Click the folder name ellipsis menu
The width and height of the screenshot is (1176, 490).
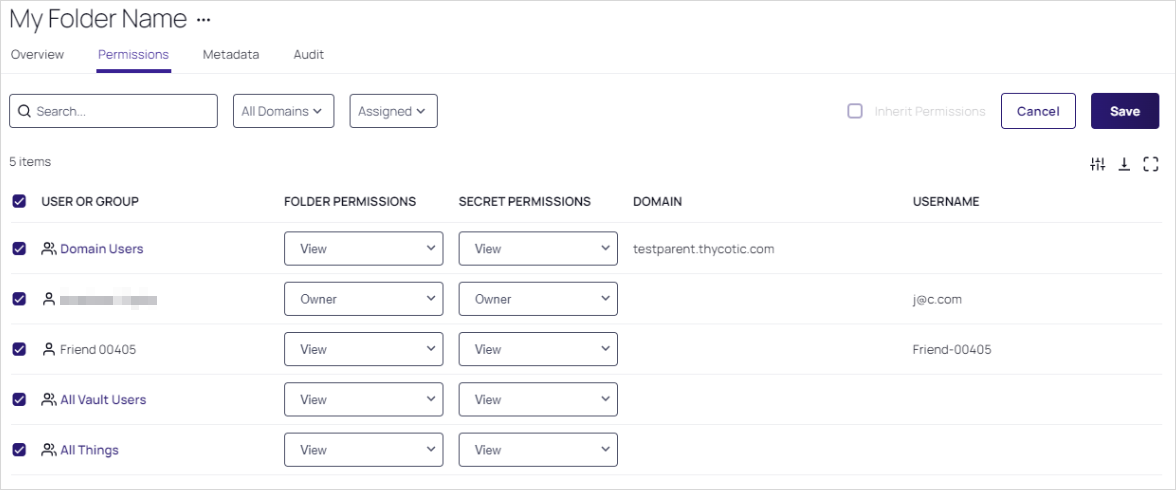(x=204, y=19)
